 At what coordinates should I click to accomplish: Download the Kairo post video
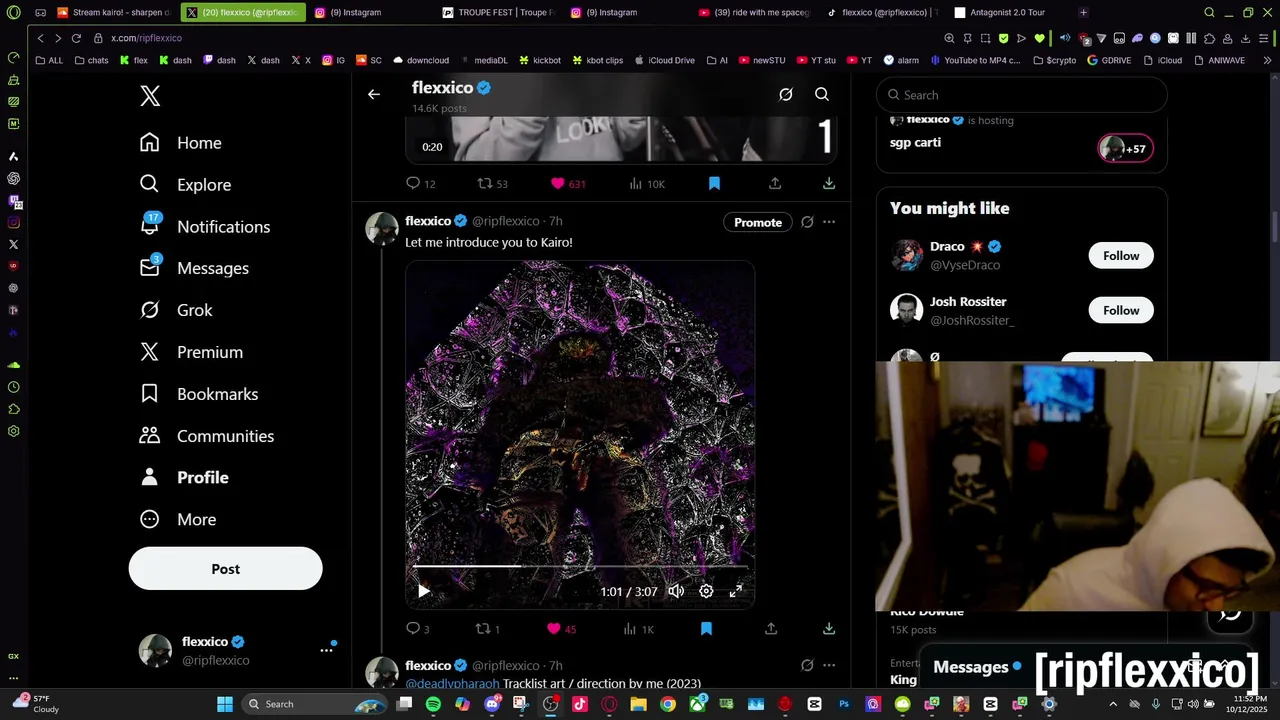(x=829, y=629)
